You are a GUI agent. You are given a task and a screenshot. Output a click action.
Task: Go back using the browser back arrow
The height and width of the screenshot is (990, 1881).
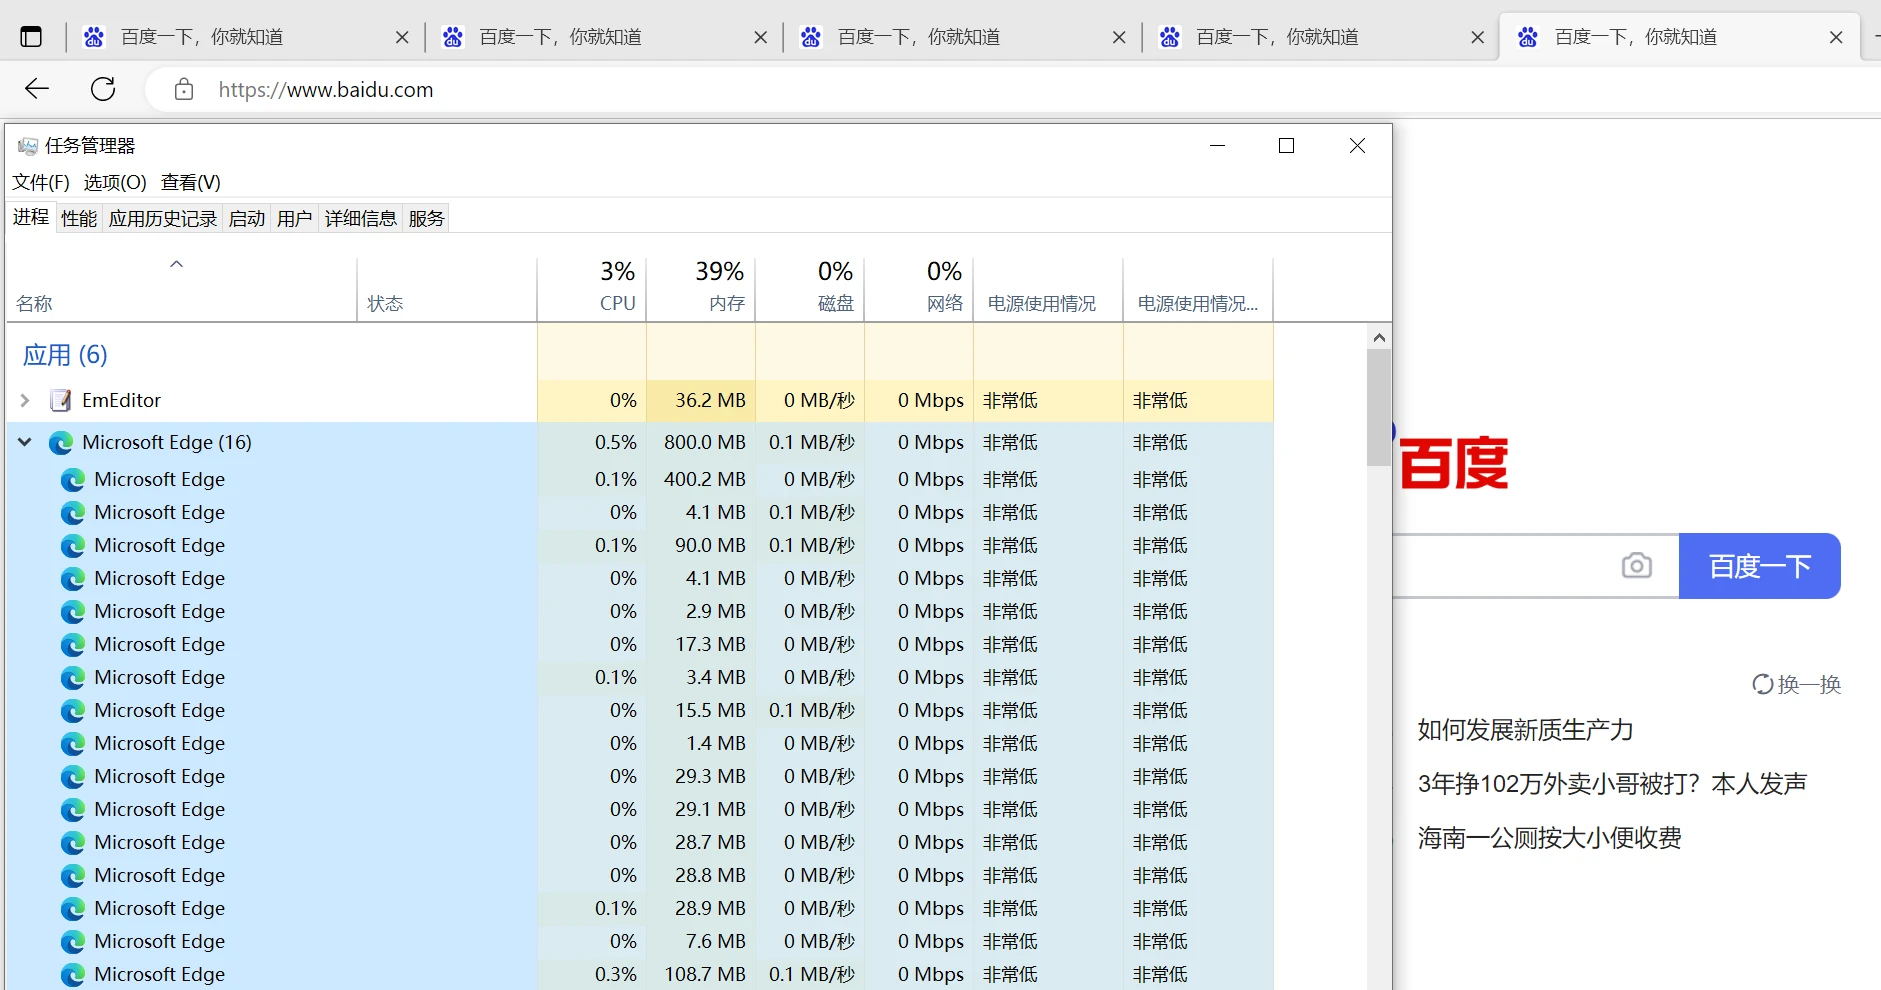(37, 89)
